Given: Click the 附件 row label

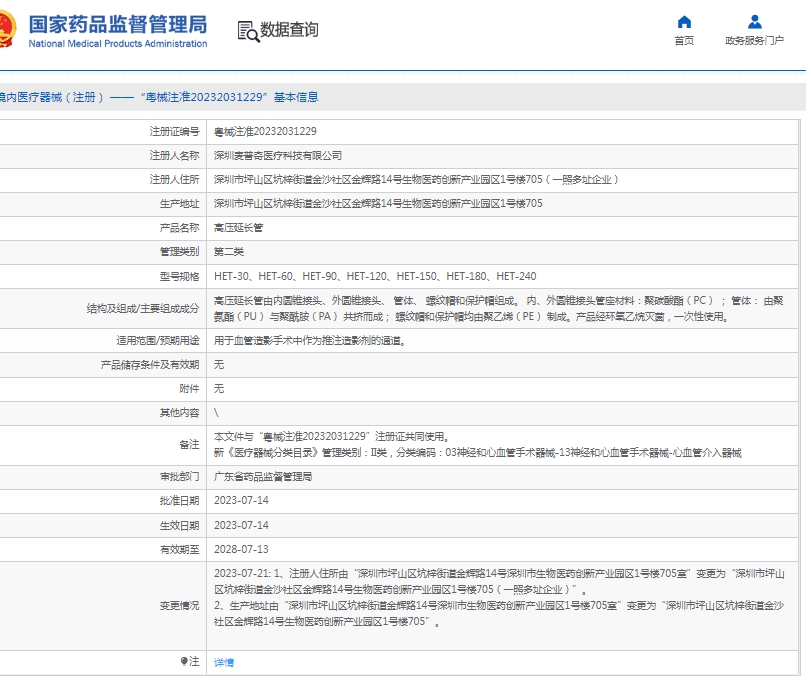Looking at the screenshot, I should pos(189,388).
